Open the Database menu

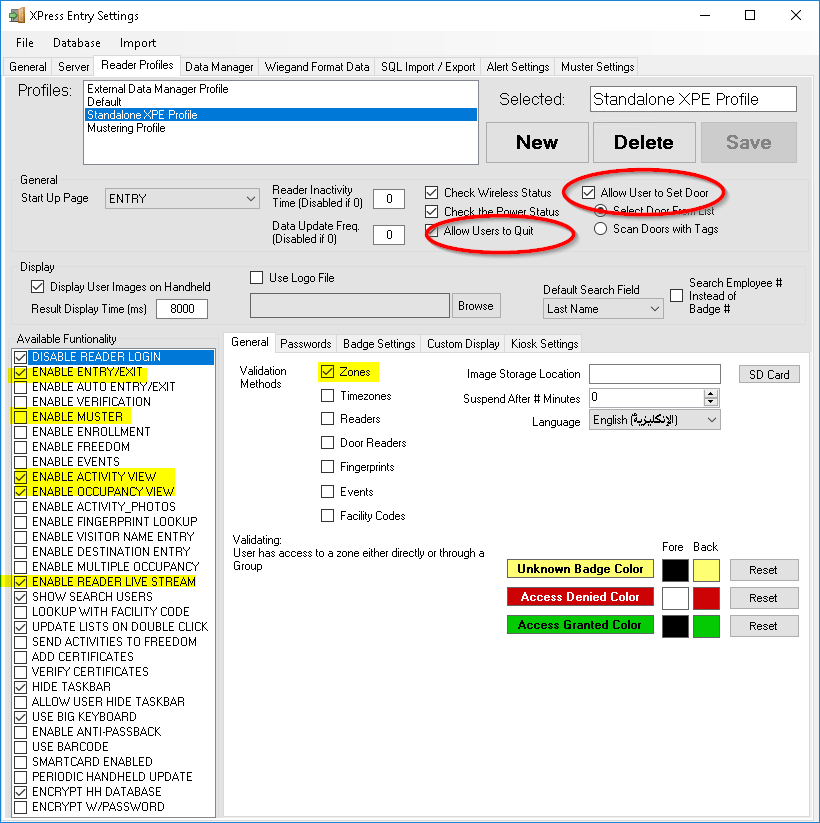point(77,43)
